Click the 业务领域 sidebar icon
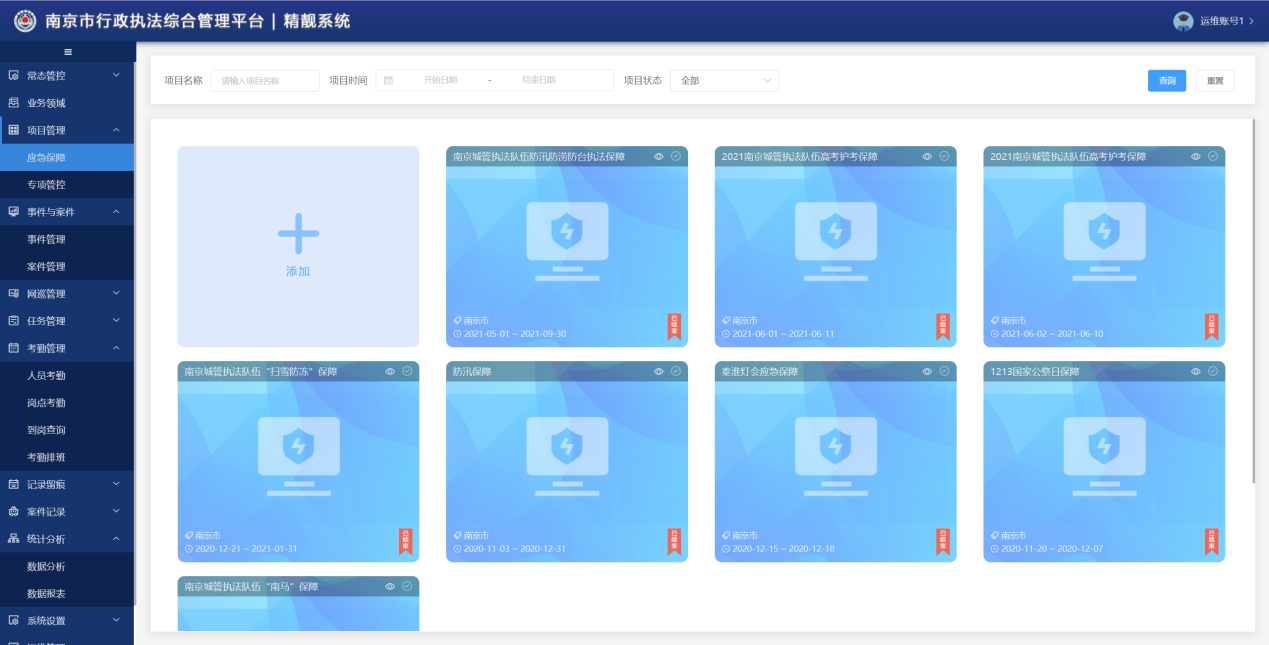 point(14,102)
